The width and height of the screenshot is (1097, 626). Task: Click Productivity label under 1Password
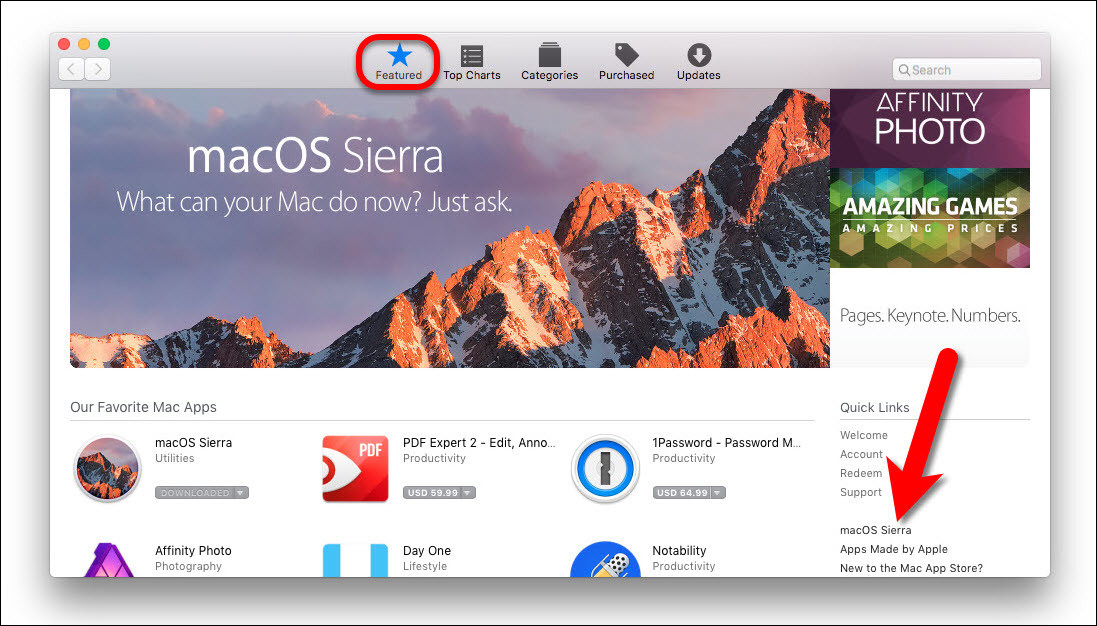coord(684,458)
